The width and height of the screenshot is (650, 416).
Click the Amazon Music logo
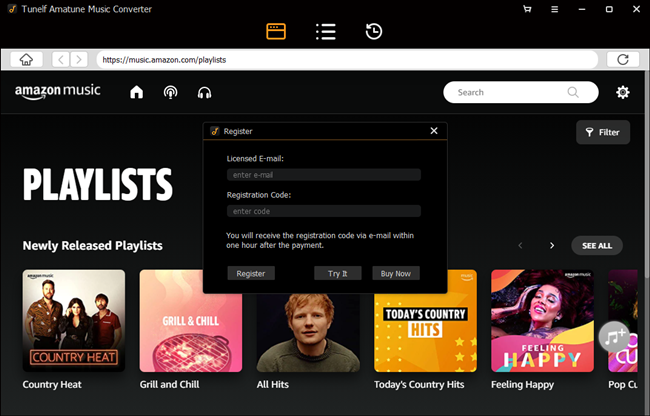[x=58, y=92]
